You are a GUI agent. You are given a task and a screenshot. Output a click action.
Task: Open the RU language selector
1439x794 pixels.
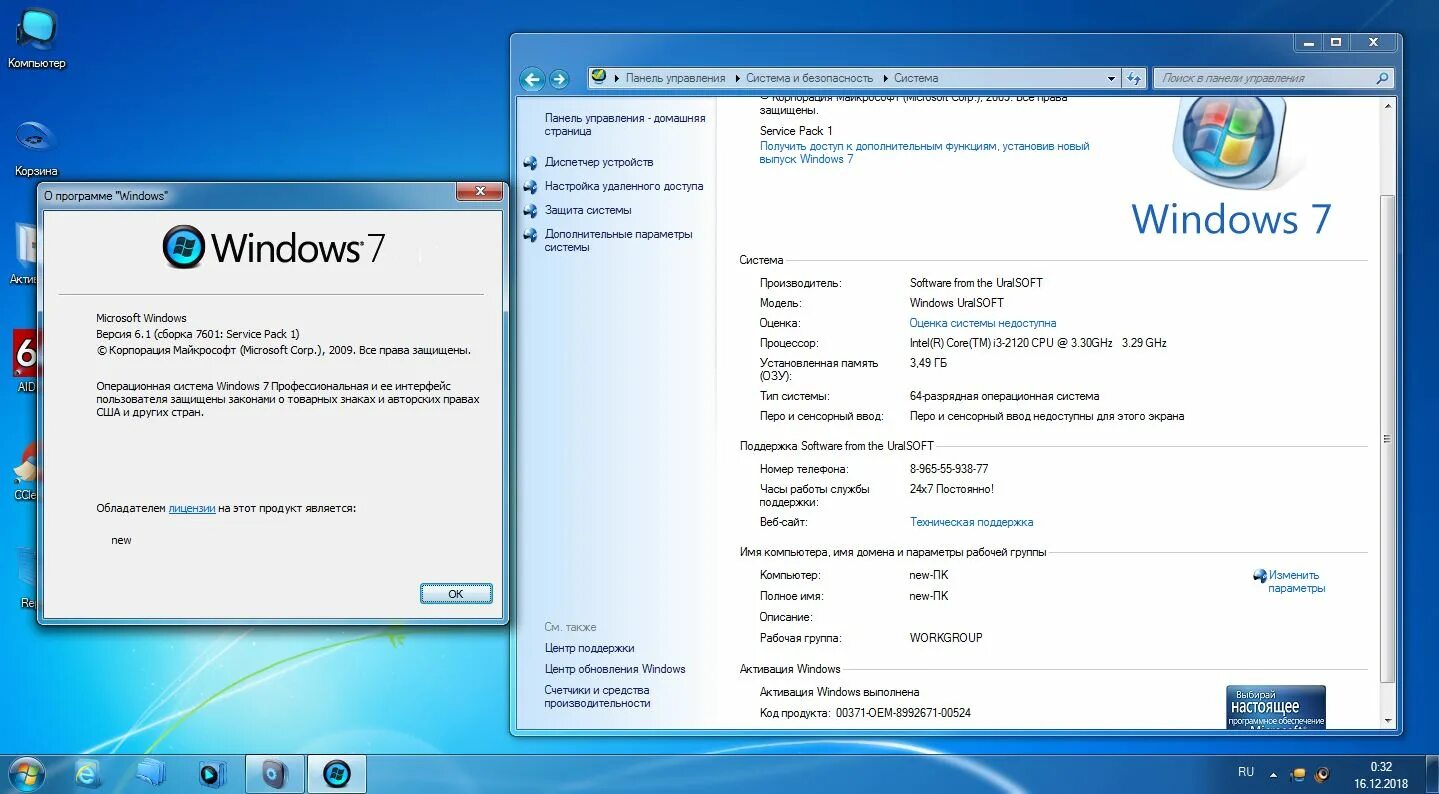[x=1246, y=773]
